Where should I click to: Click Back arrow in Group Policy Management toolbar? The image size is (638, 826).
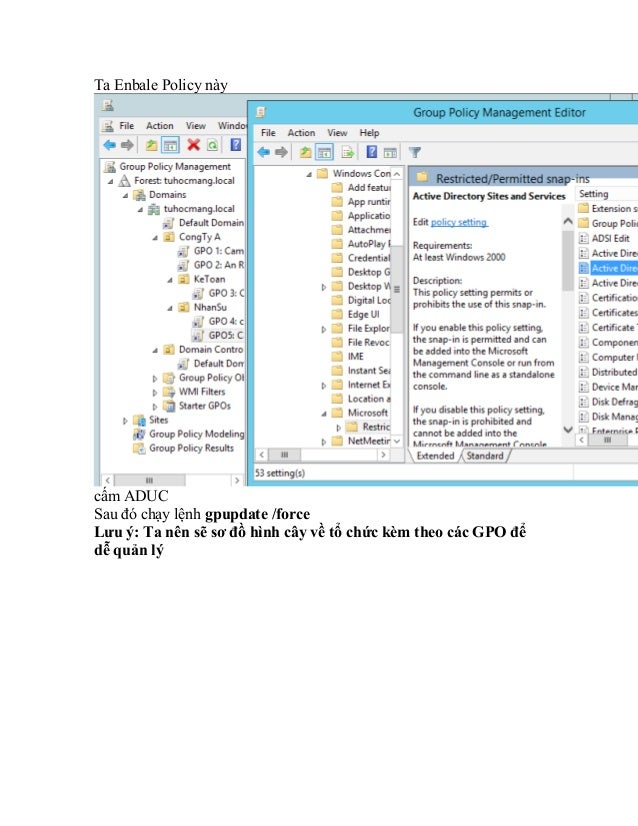tap(110, 145)
